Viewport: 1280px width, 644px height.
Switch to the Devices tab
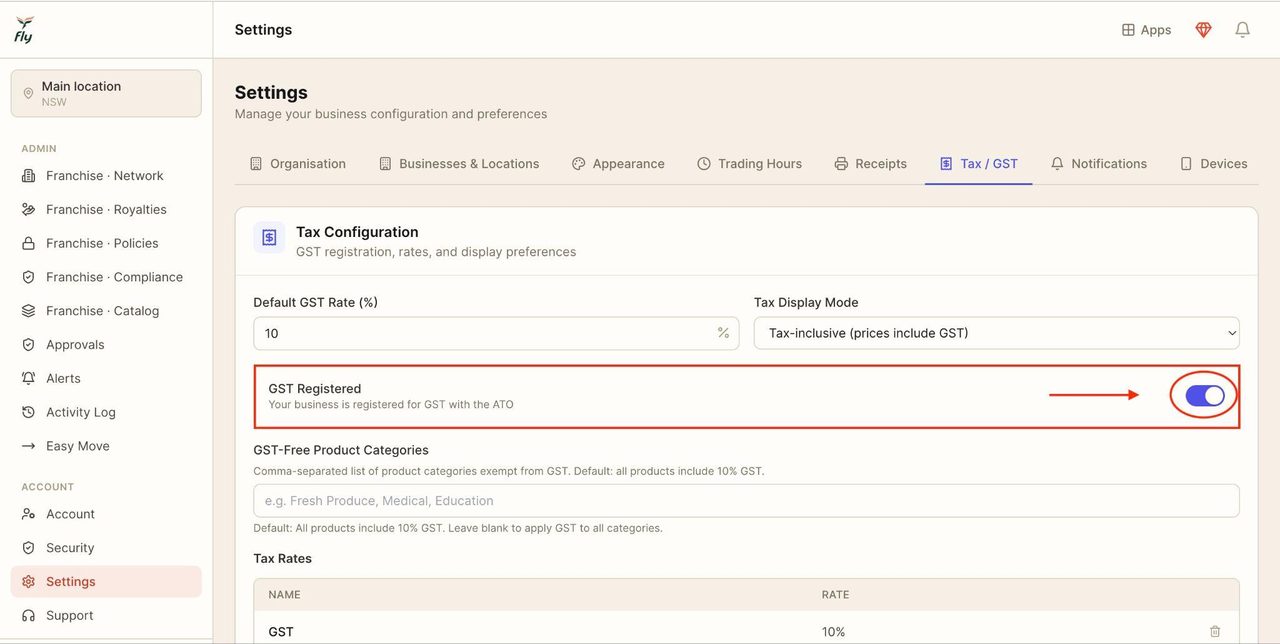[x=1213, y=164]
